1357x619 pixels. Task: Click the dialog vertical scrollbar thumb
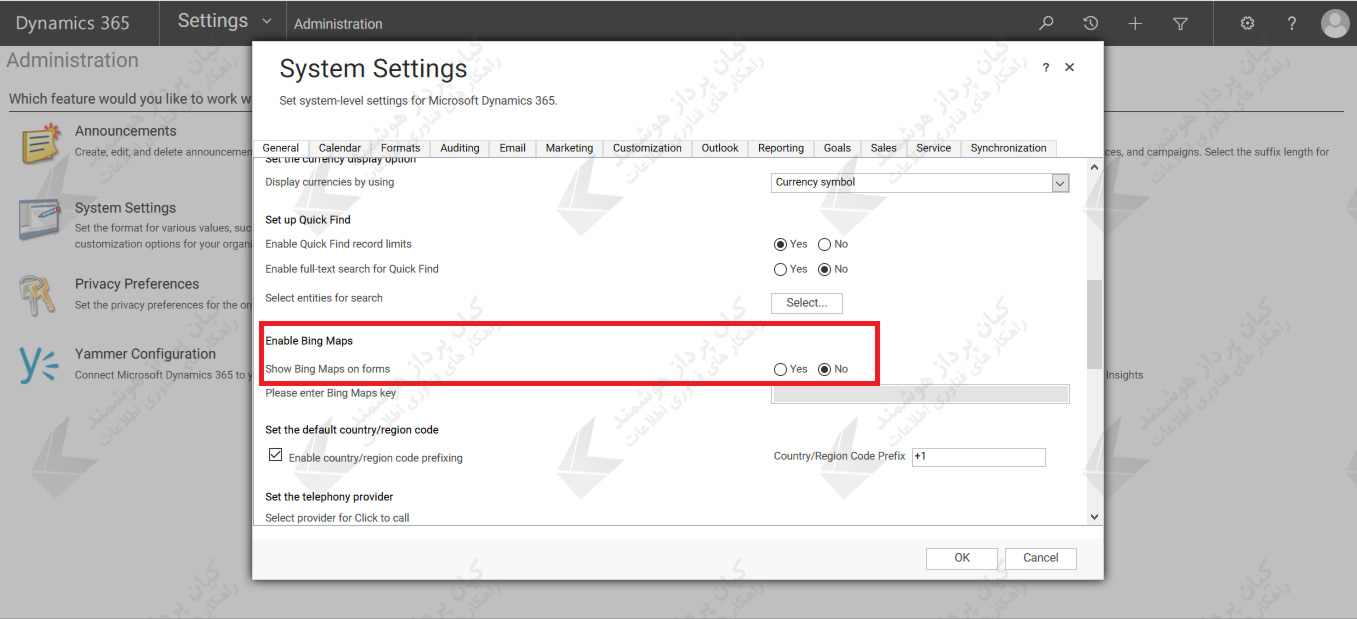click(x=1094, y=324)
